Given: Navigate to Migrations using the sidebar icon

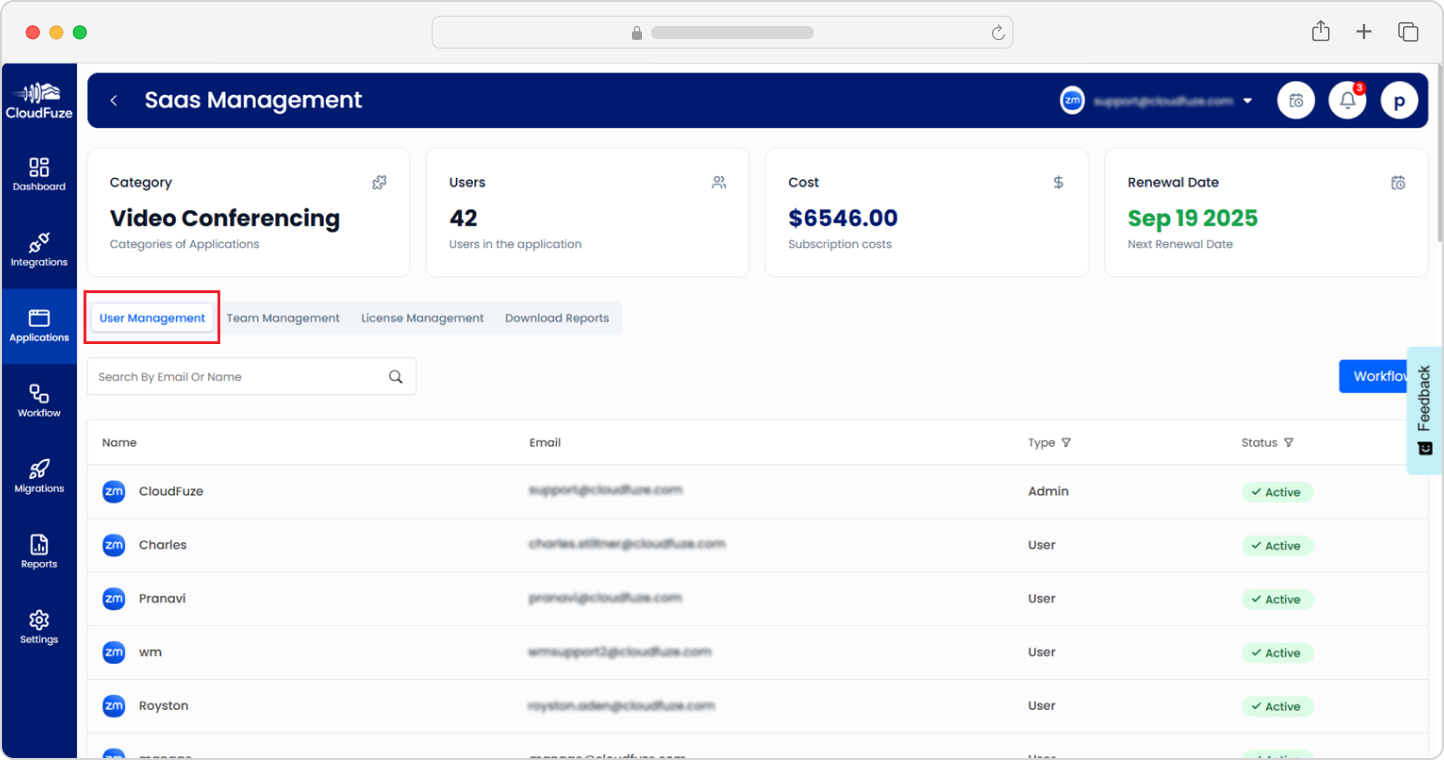Looking at the screenshot, I should pos(39,475).
